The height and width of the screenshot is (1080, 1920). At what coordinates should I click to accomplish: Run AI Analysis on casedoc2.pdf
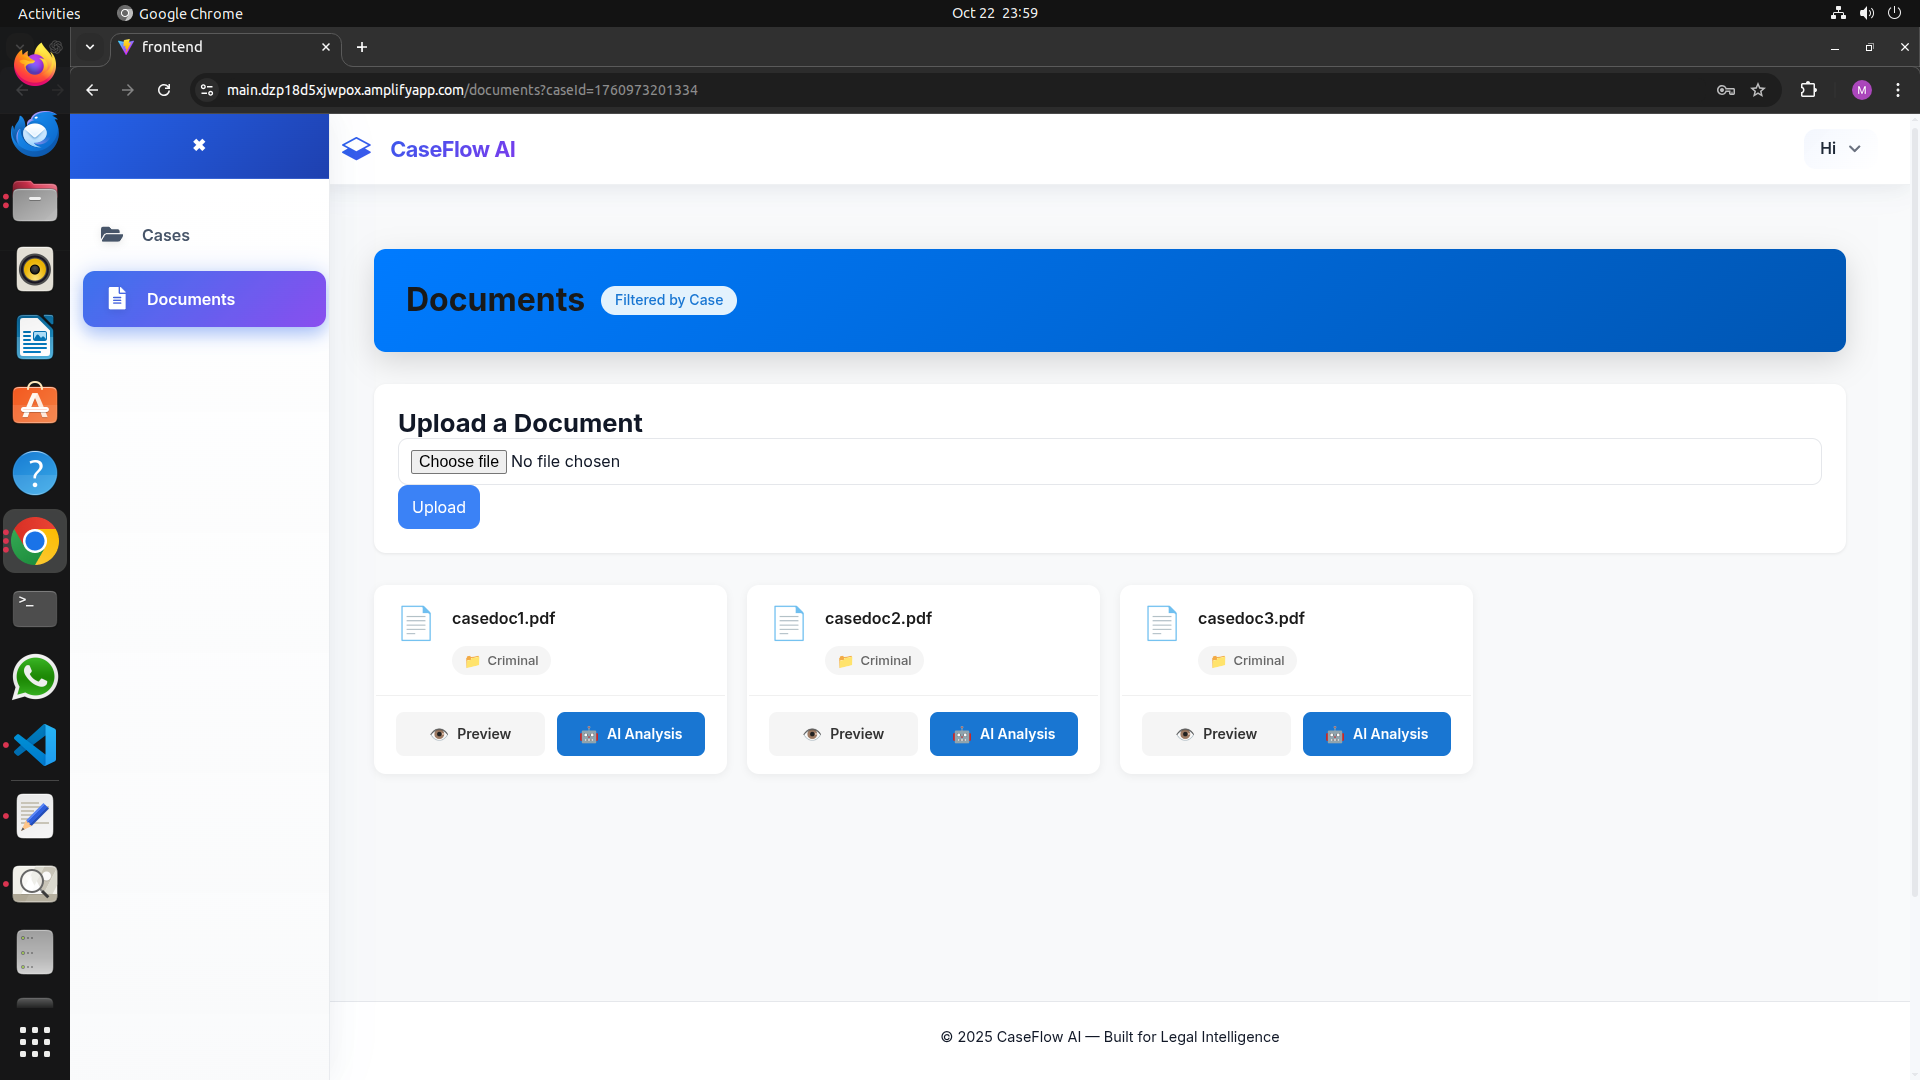[1003, 734]
